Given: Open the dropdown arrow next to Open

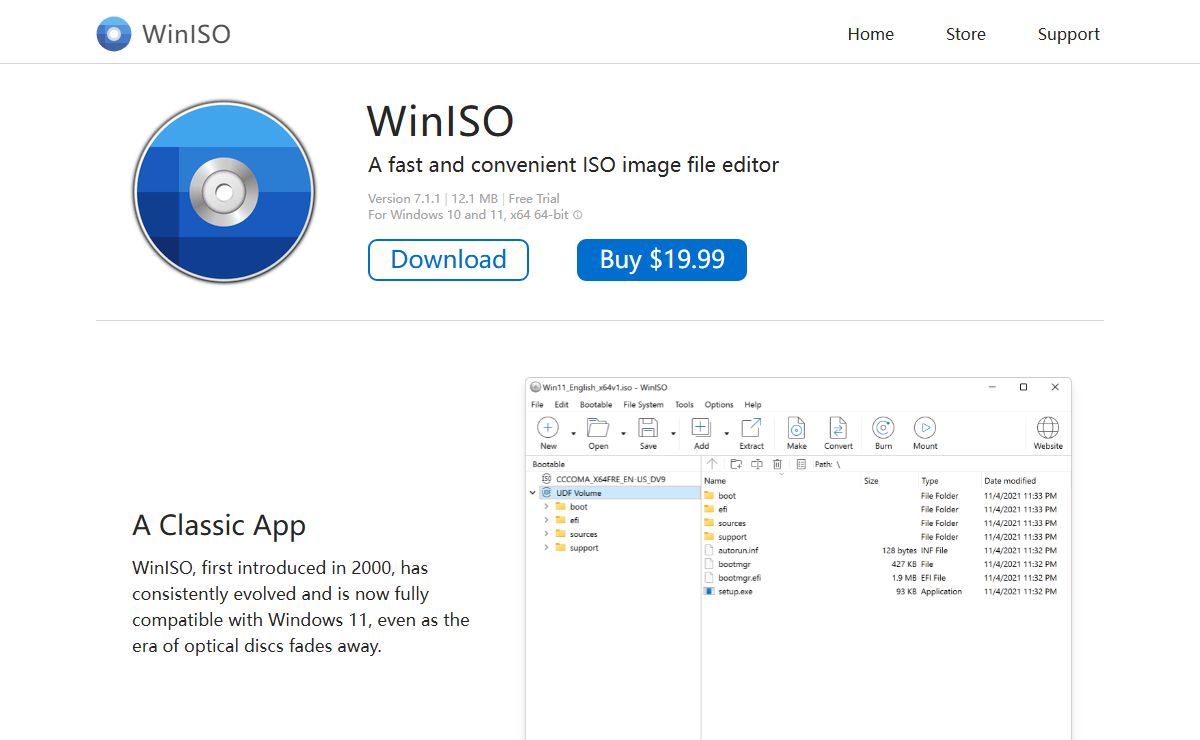Looking at the screenshot, I should [623, 433].
